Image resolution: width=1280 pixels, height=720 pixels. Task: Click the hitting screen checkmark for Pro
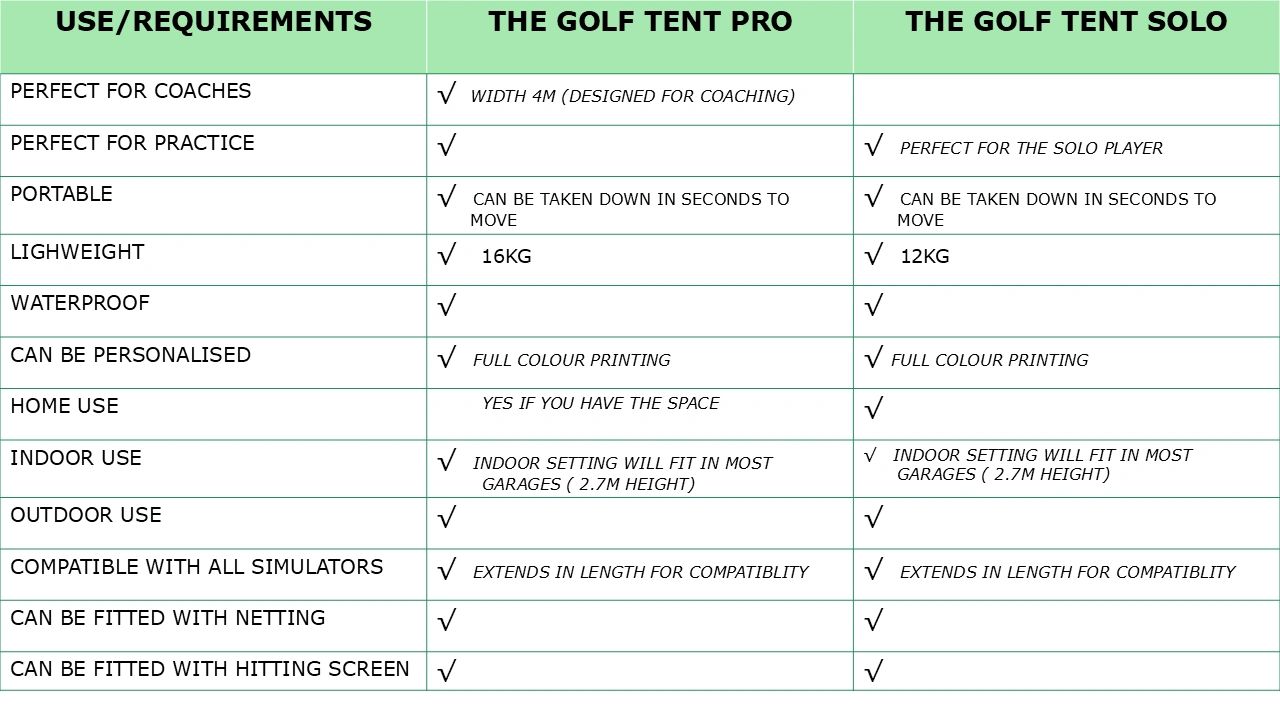click(447, 670)
